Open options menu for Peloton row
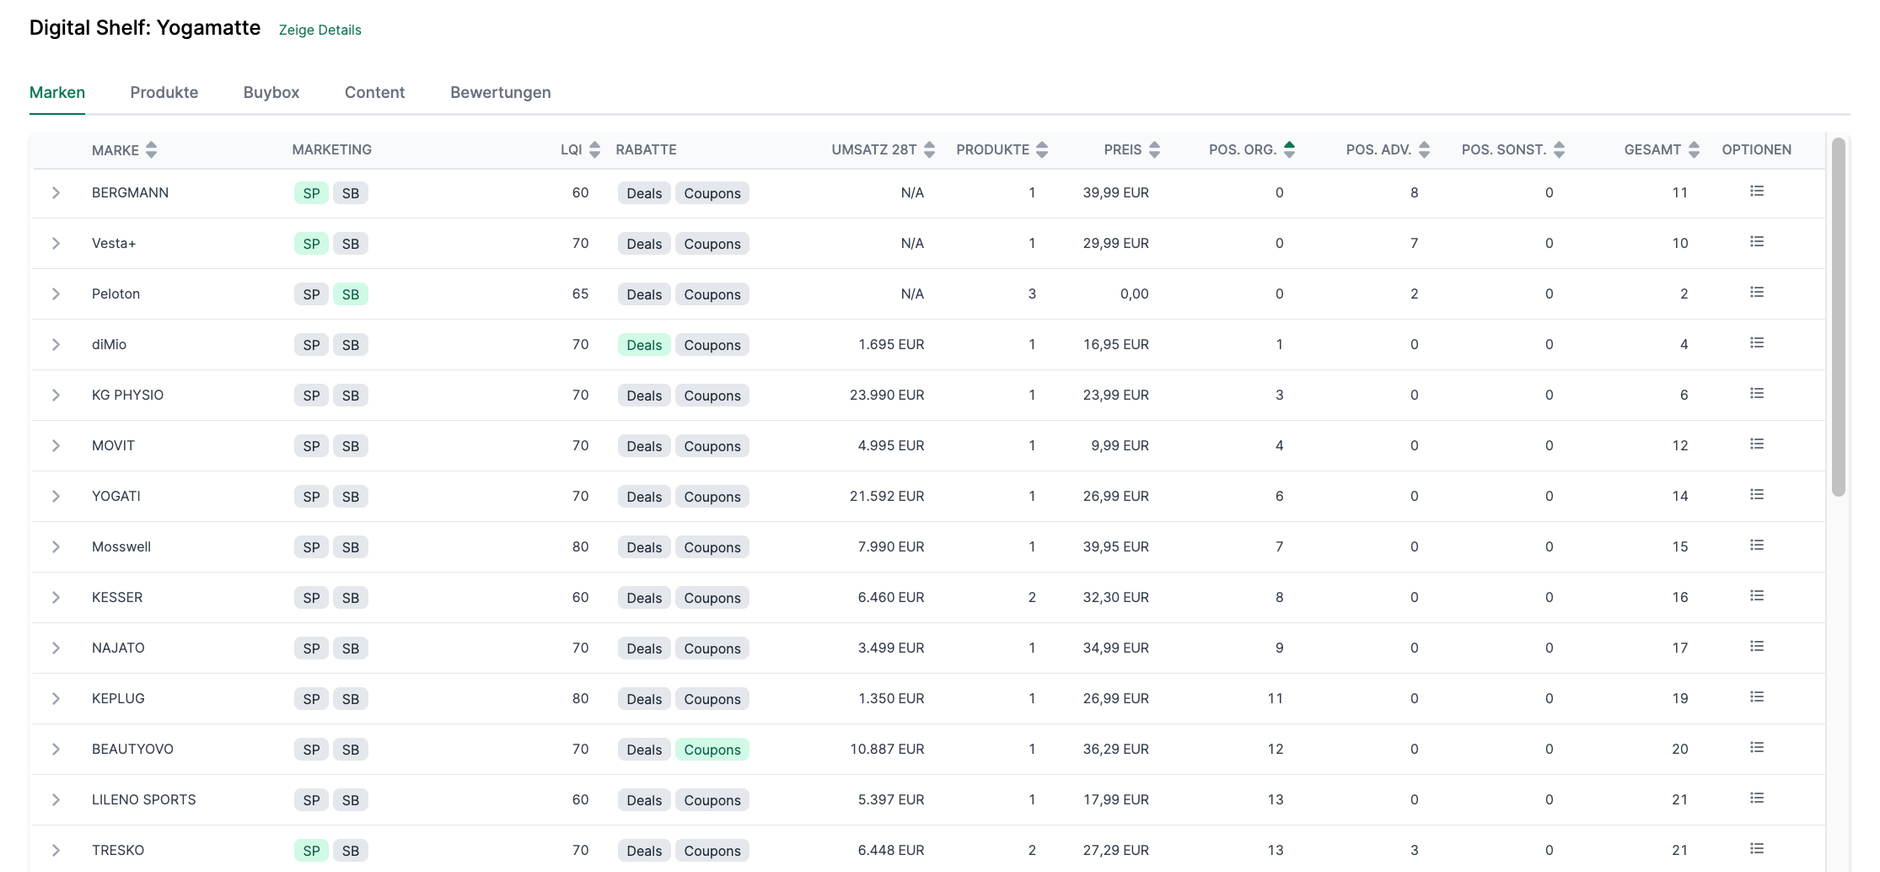This screenshot has width=1880, height=872. [1756, 293]
